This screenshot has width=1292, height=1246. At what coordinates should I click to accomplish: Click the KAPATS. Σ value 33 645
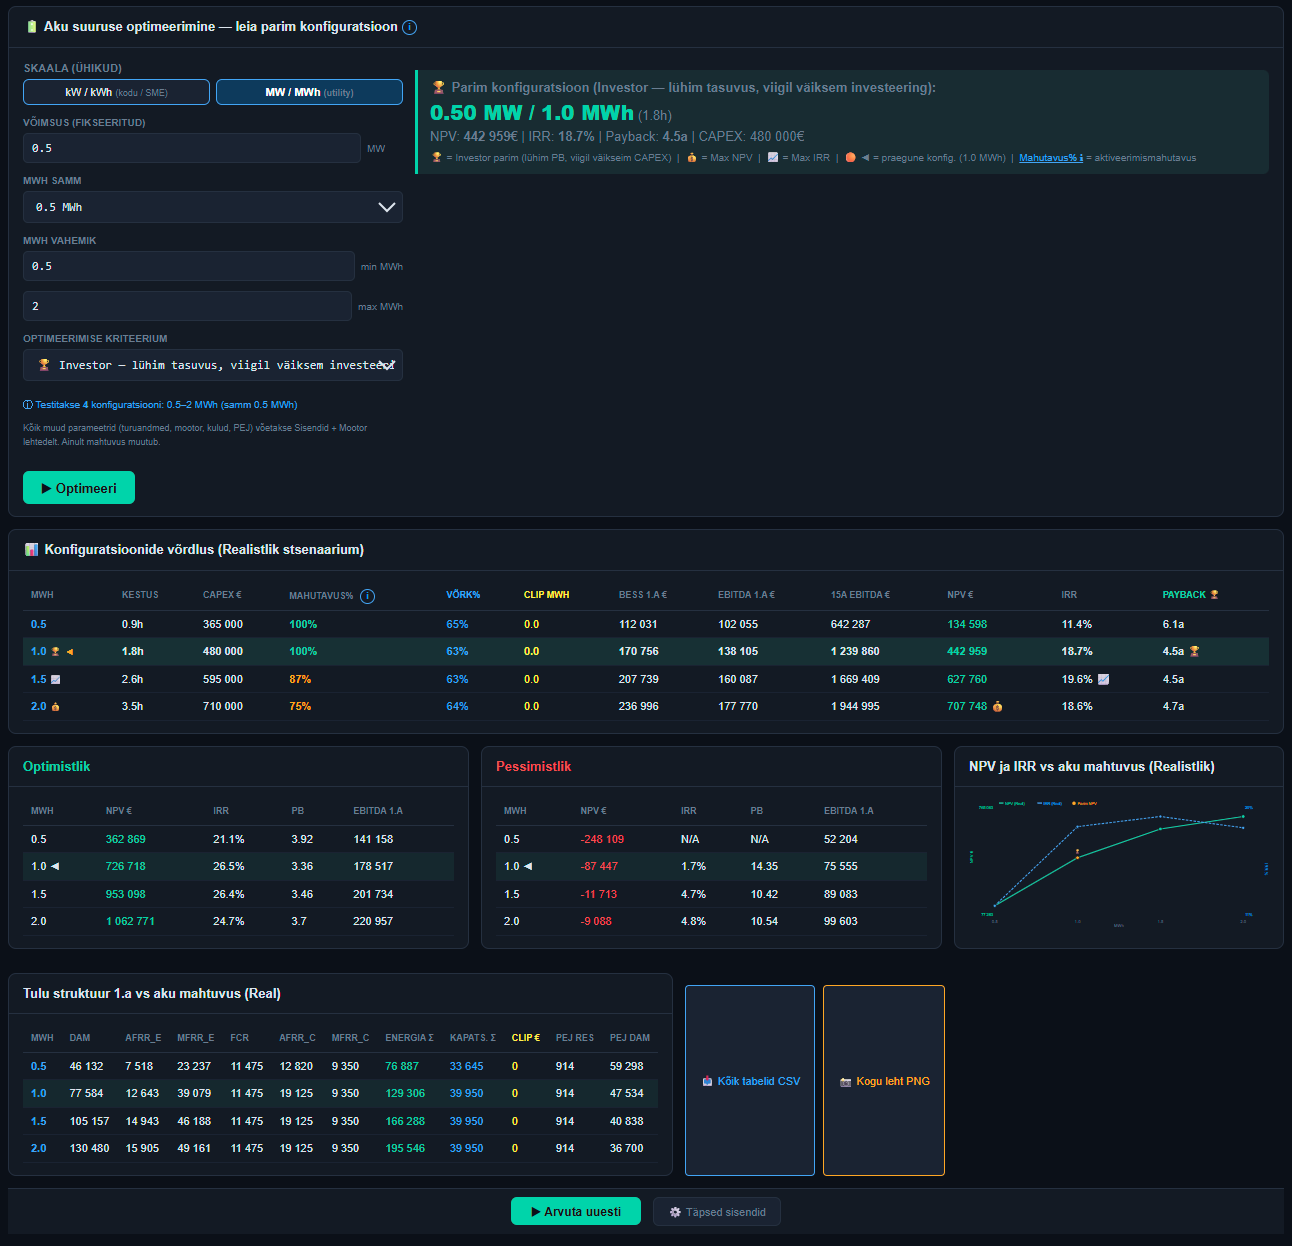(x=466, y=1066)
